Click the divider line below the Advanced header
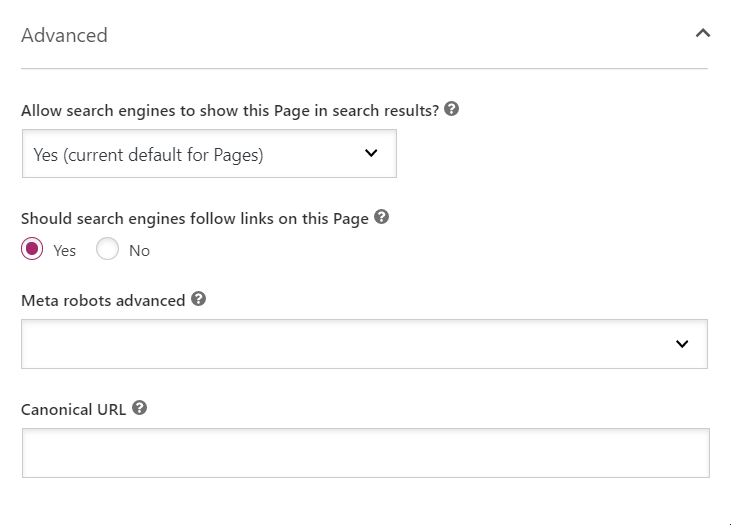Image resolution: width=731 pixels, height=525 pixels. point(365,69)
